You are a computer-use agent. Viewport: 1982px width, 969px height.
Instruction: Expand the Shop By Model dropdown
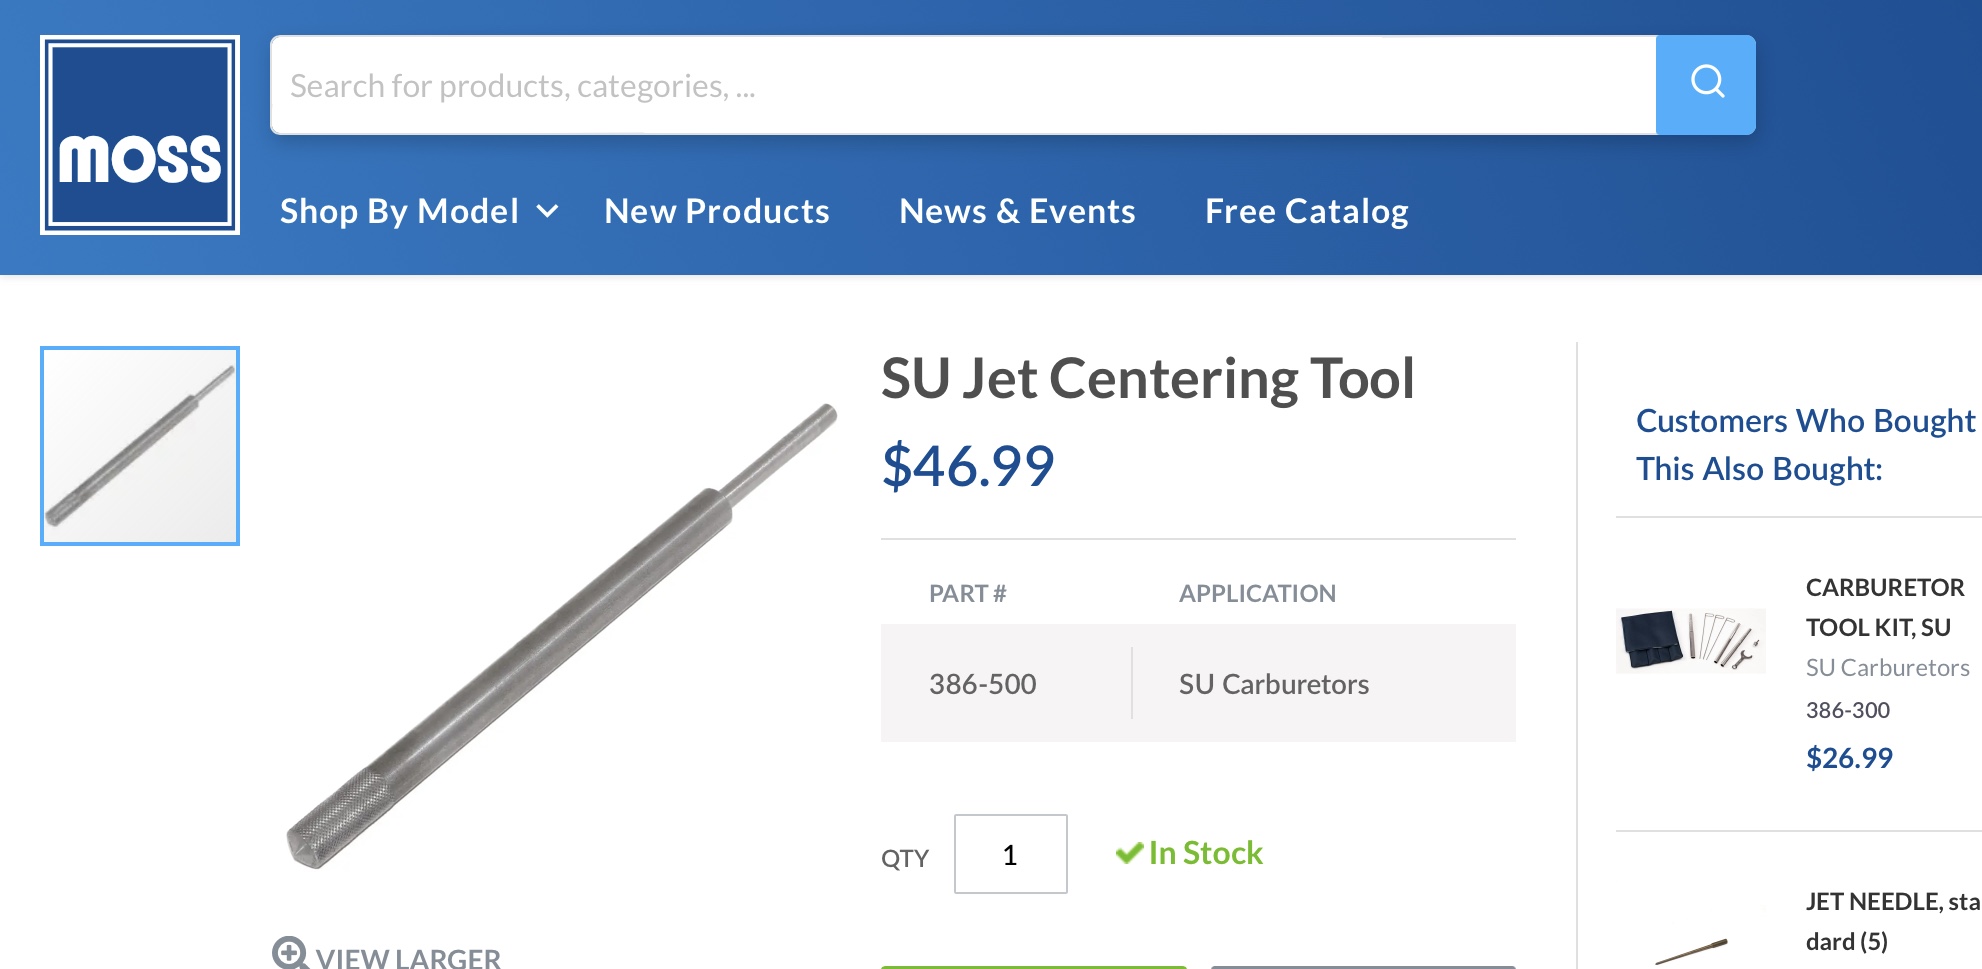[x=400, y=211]
